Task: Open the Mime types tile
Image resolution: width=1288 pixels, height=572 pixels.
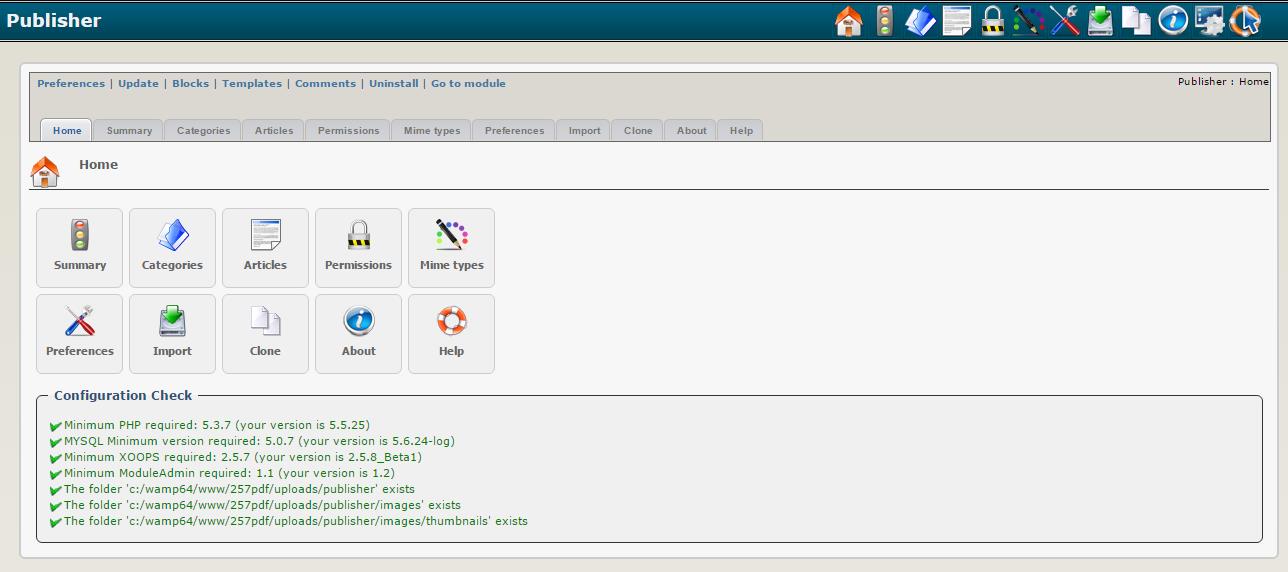Action: point(451,248)
